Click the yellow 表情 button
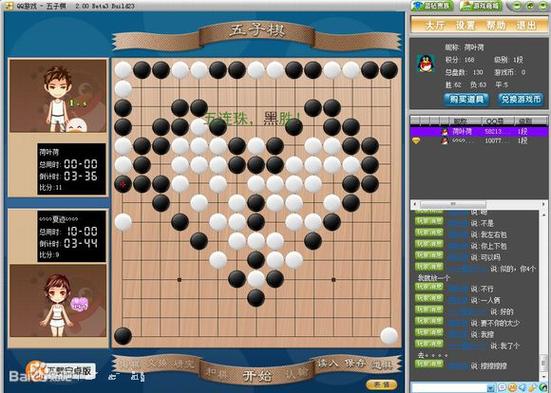 (381, 385)
